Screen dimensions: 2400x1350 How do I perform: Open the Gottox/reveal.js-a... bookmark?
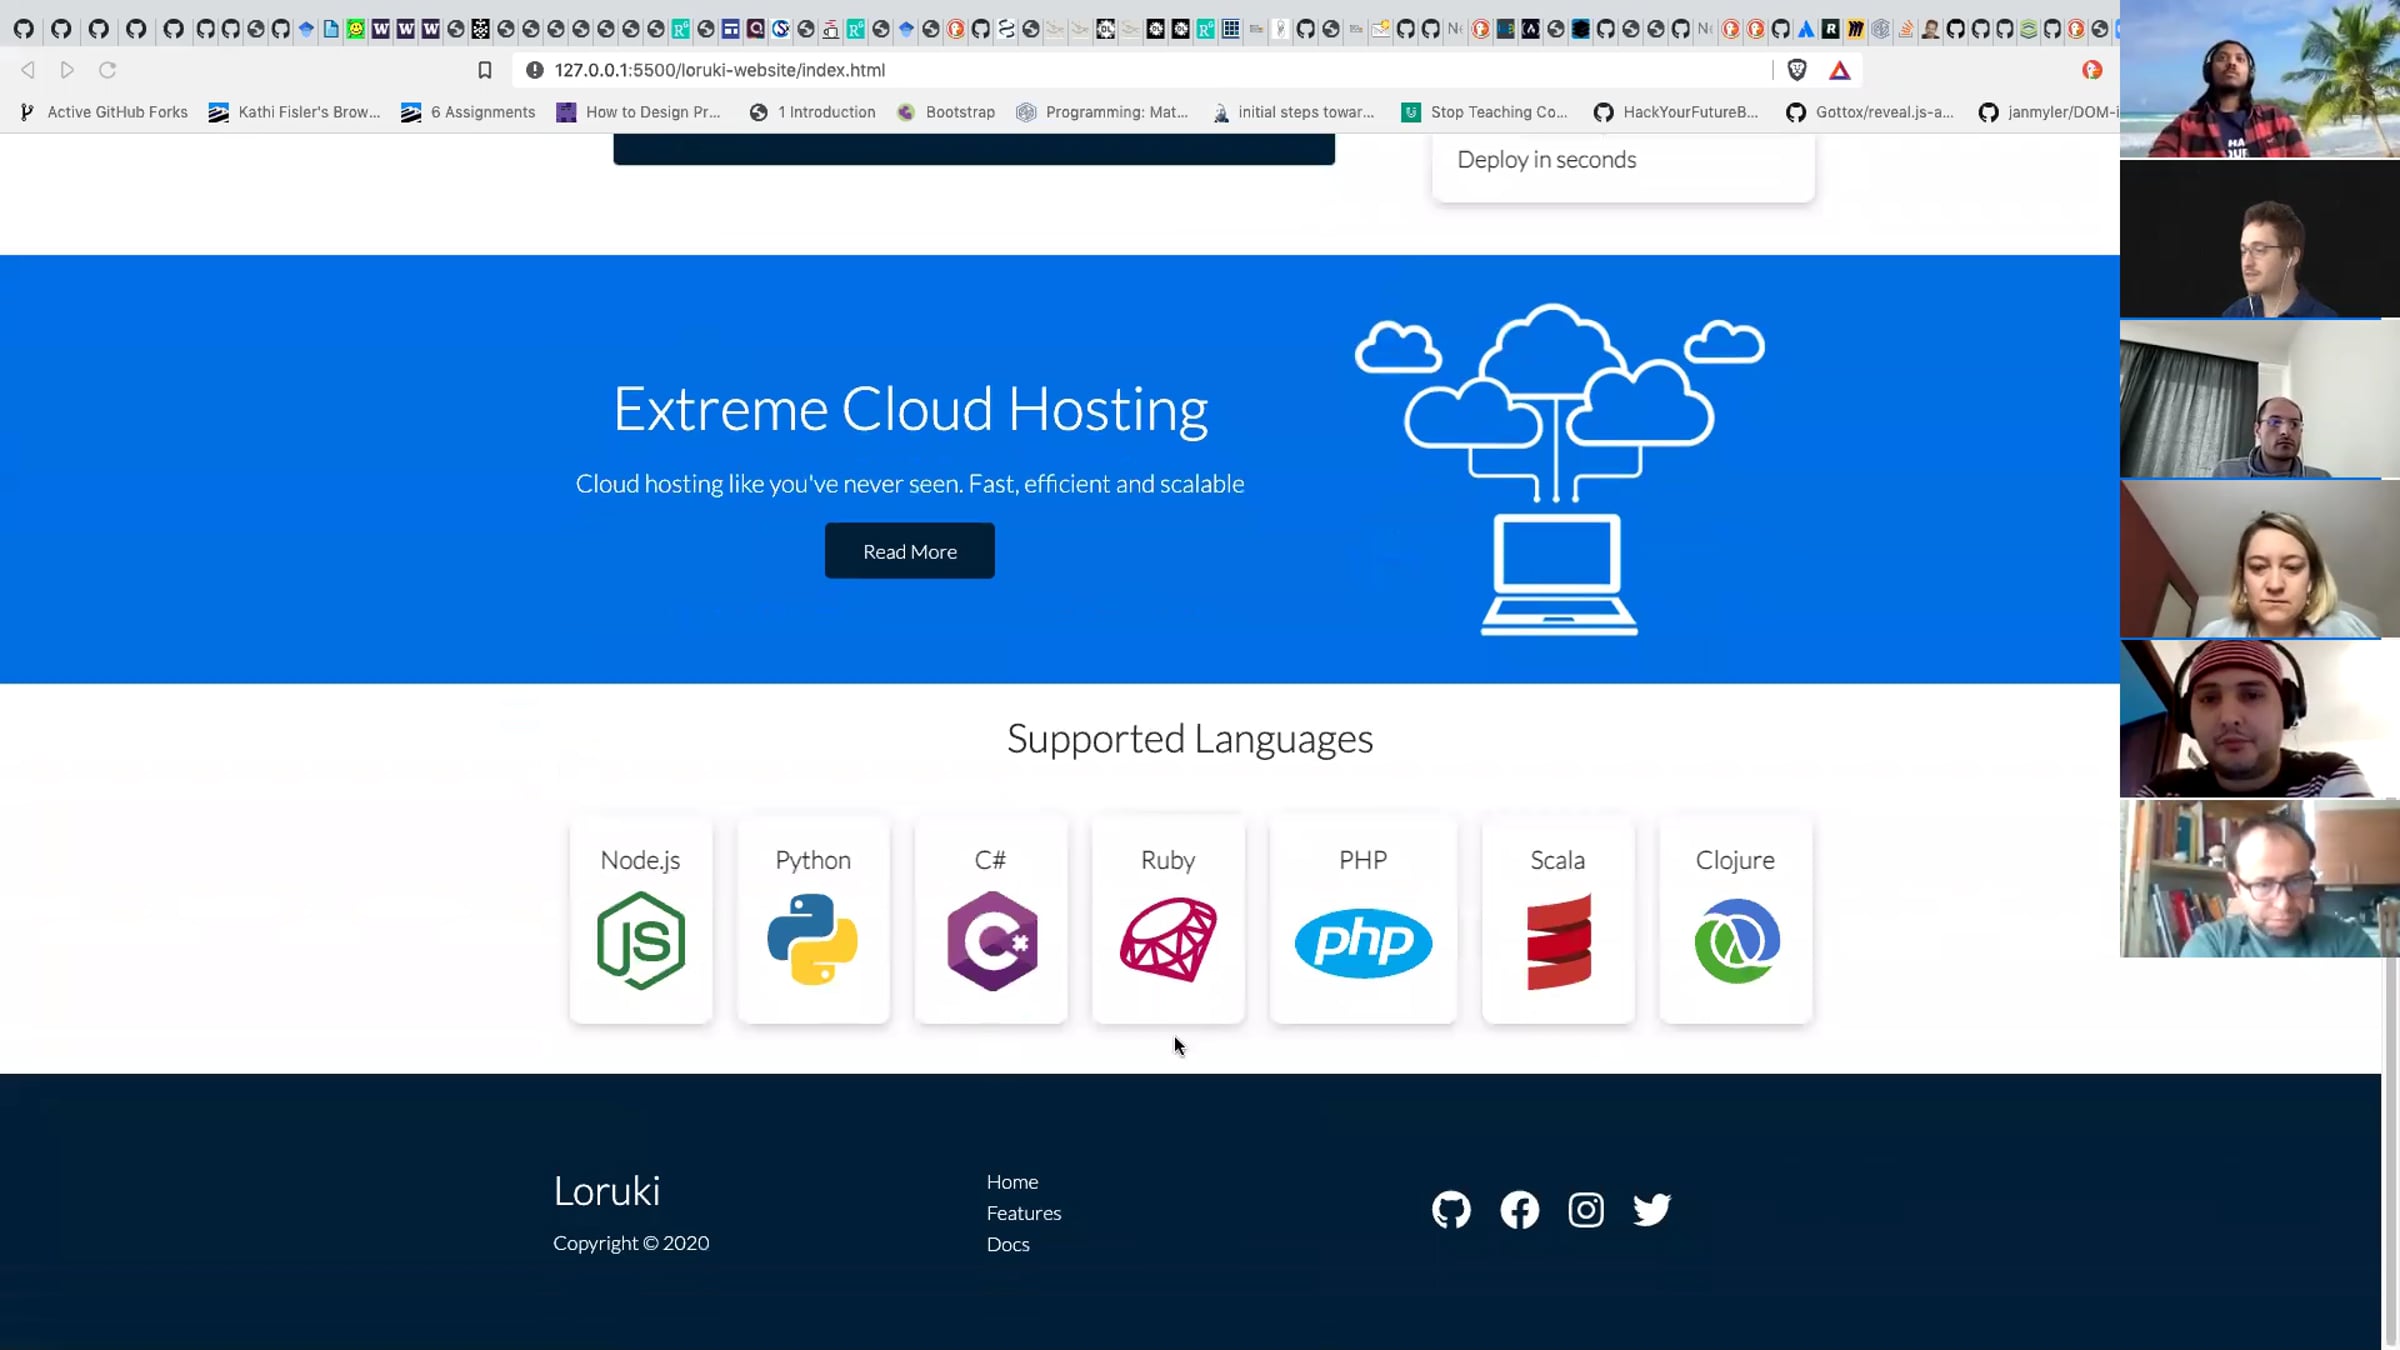pyautogui.click(x=1870, y=112)
